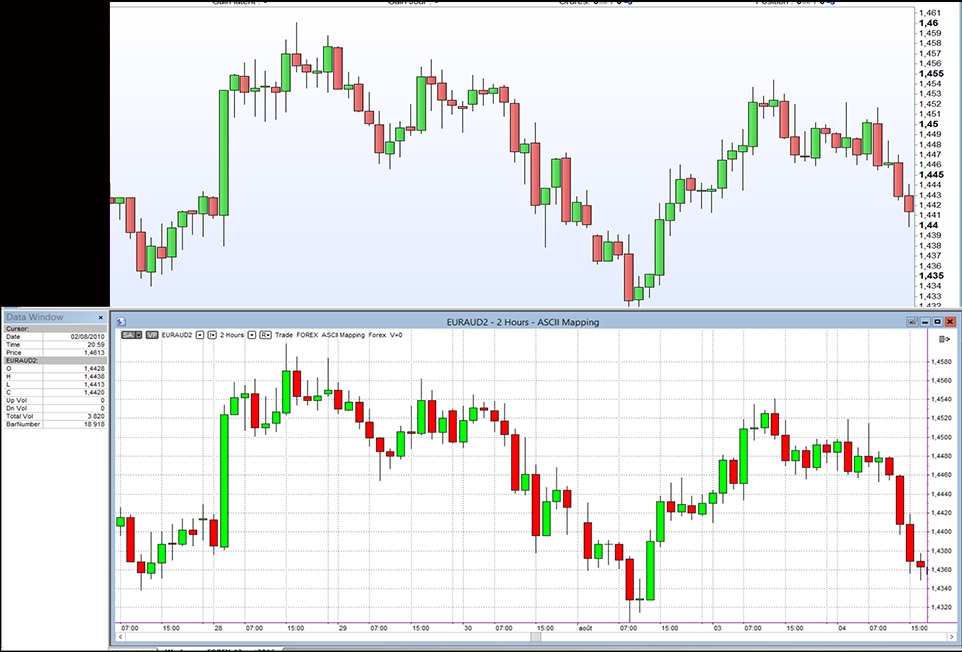Click the 1,46 price label on upper chart axis
The image size is (962, 652).
tap(928, 23)
